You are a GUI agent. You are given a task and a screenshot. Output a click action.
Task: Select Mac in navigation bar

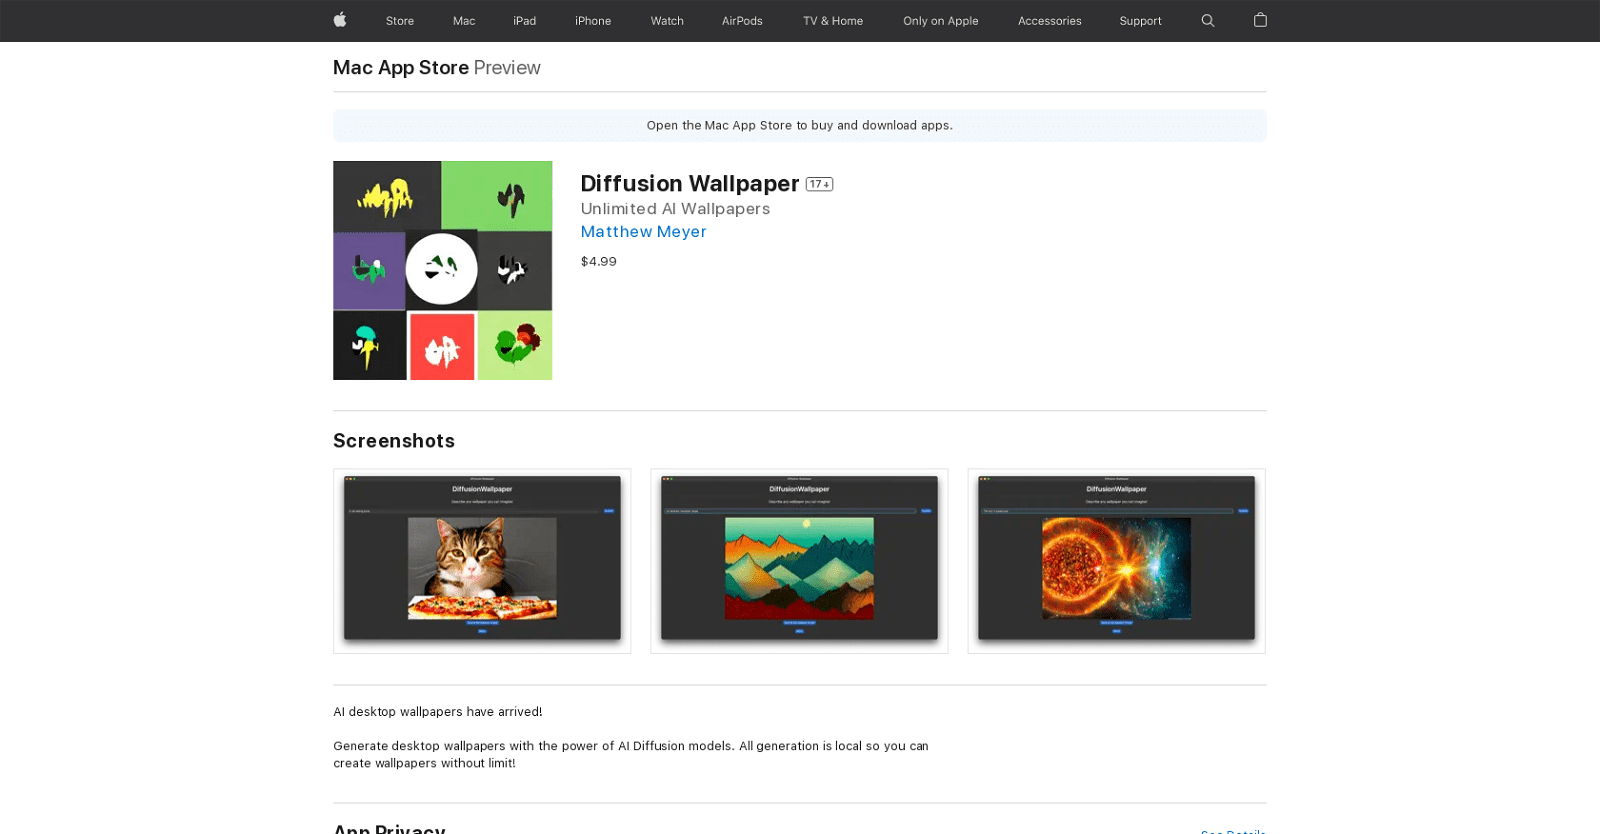[x=464, y=21]
